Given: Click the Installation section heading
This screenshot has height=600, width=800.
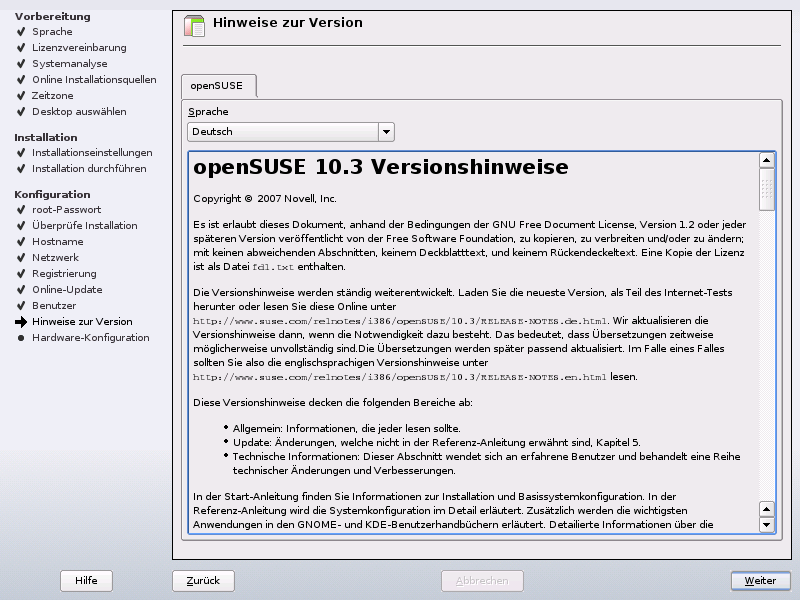Looking at the screenshot, I should (46, 137).
